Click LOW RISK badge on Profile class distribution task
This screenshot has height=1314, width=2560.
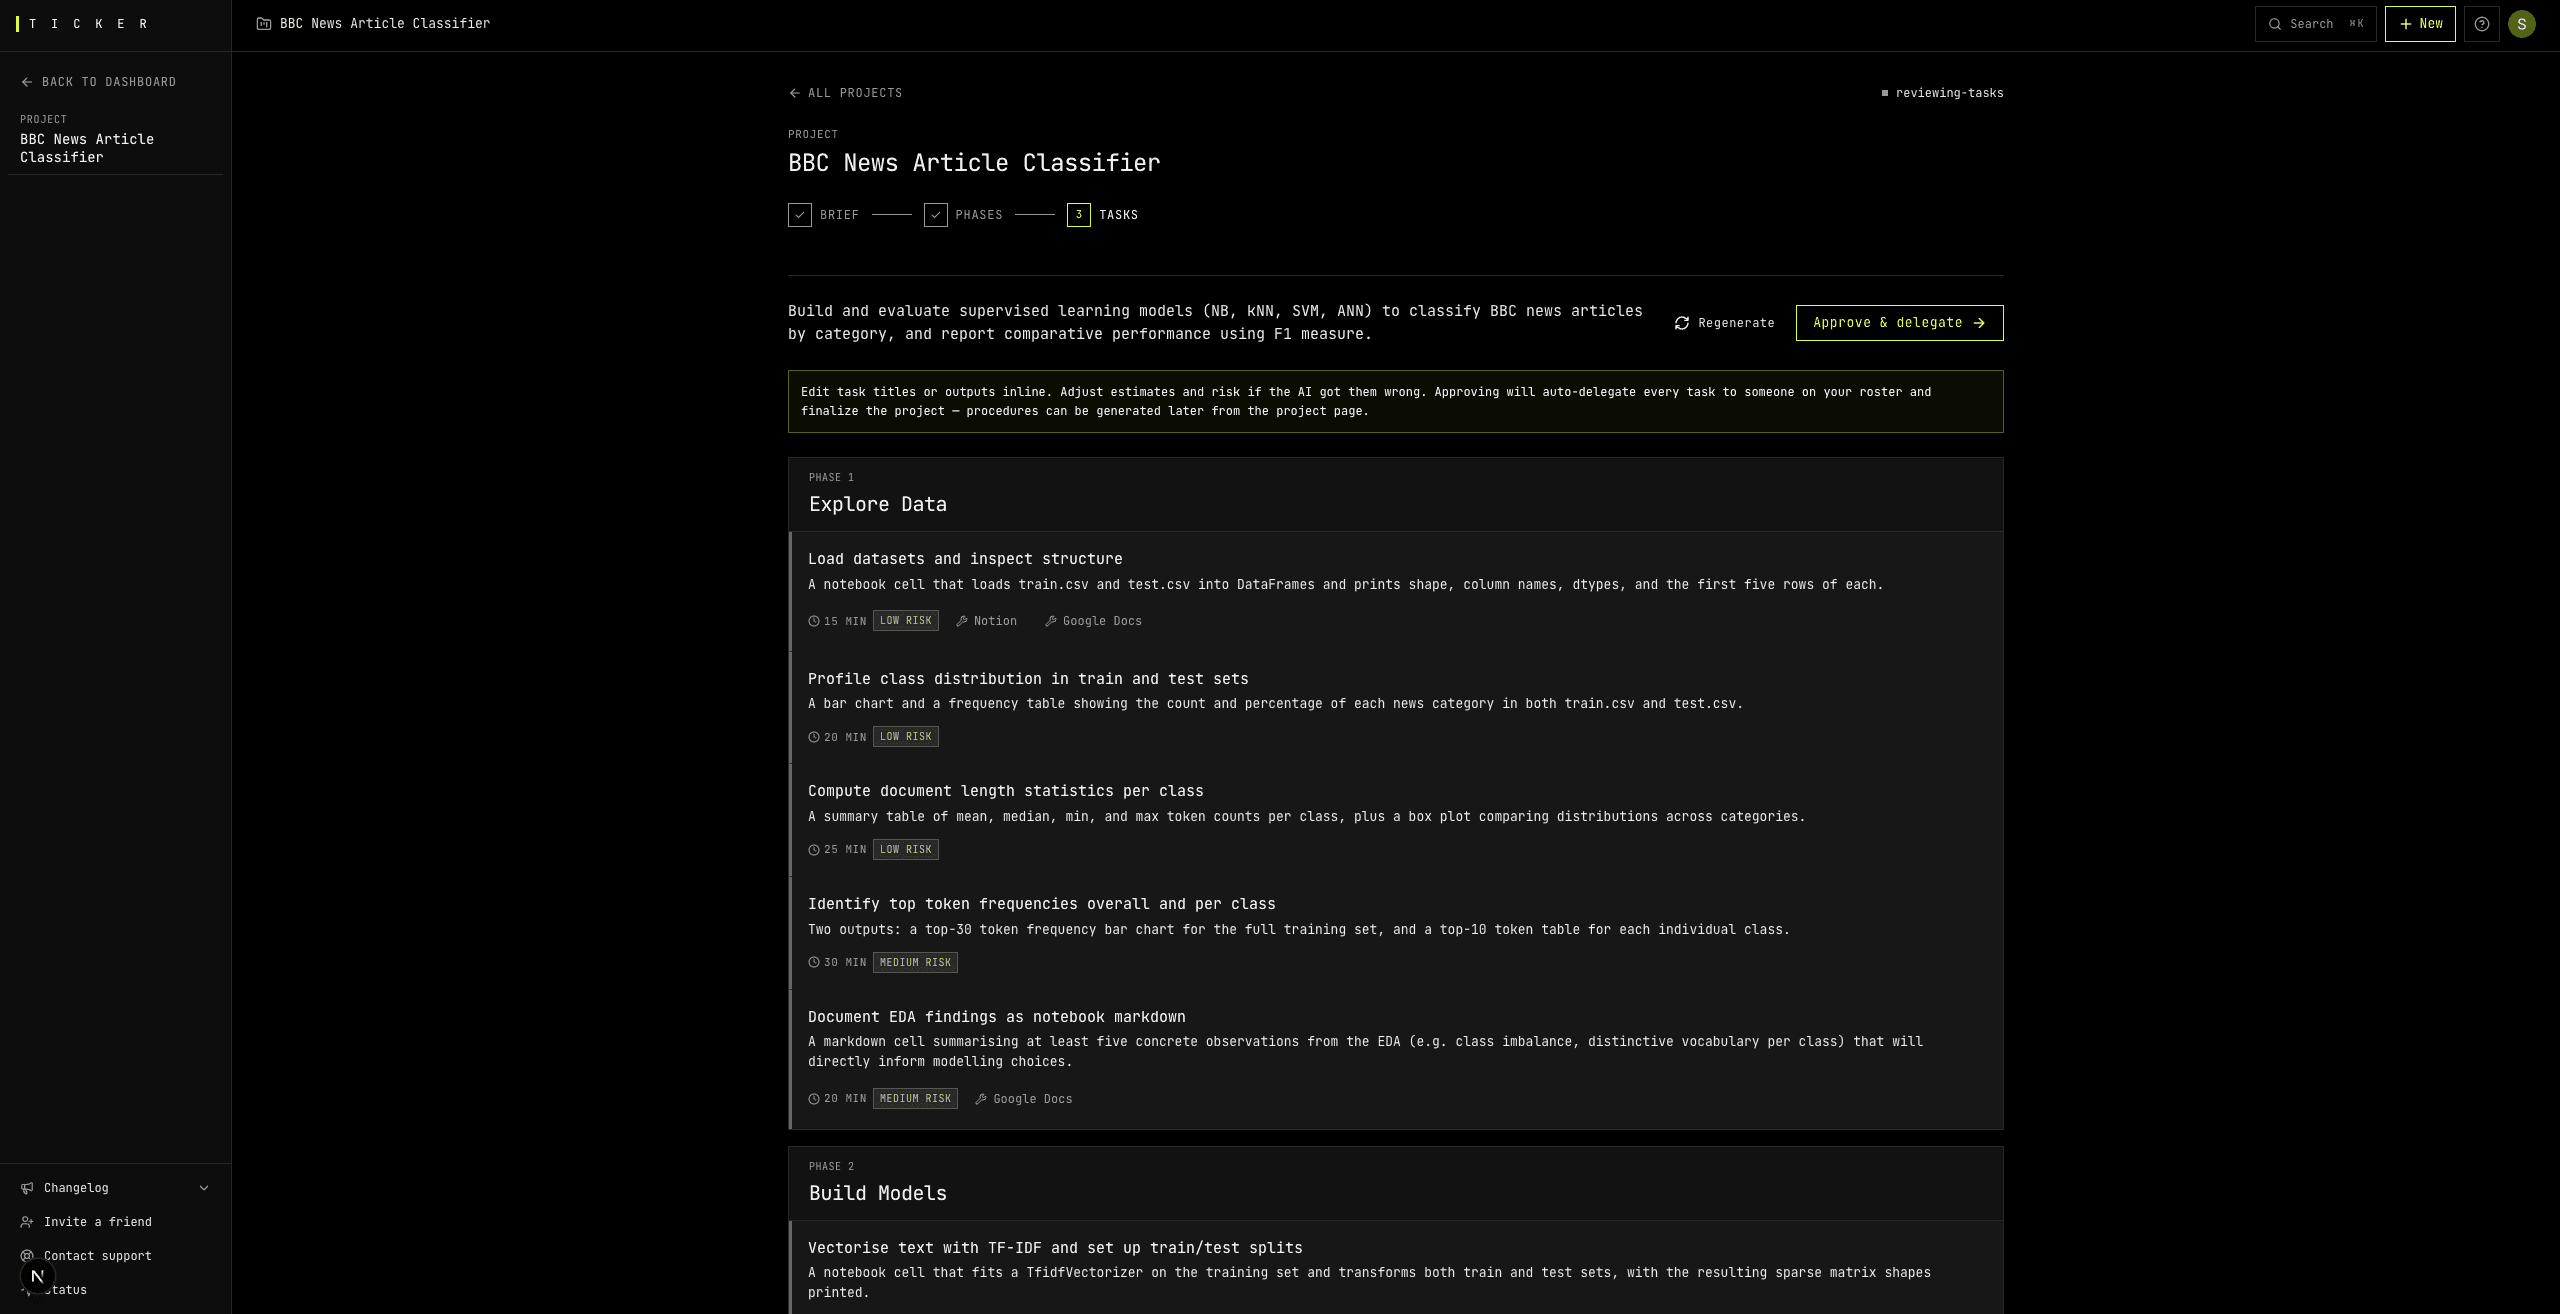click(x=906, y=737)
